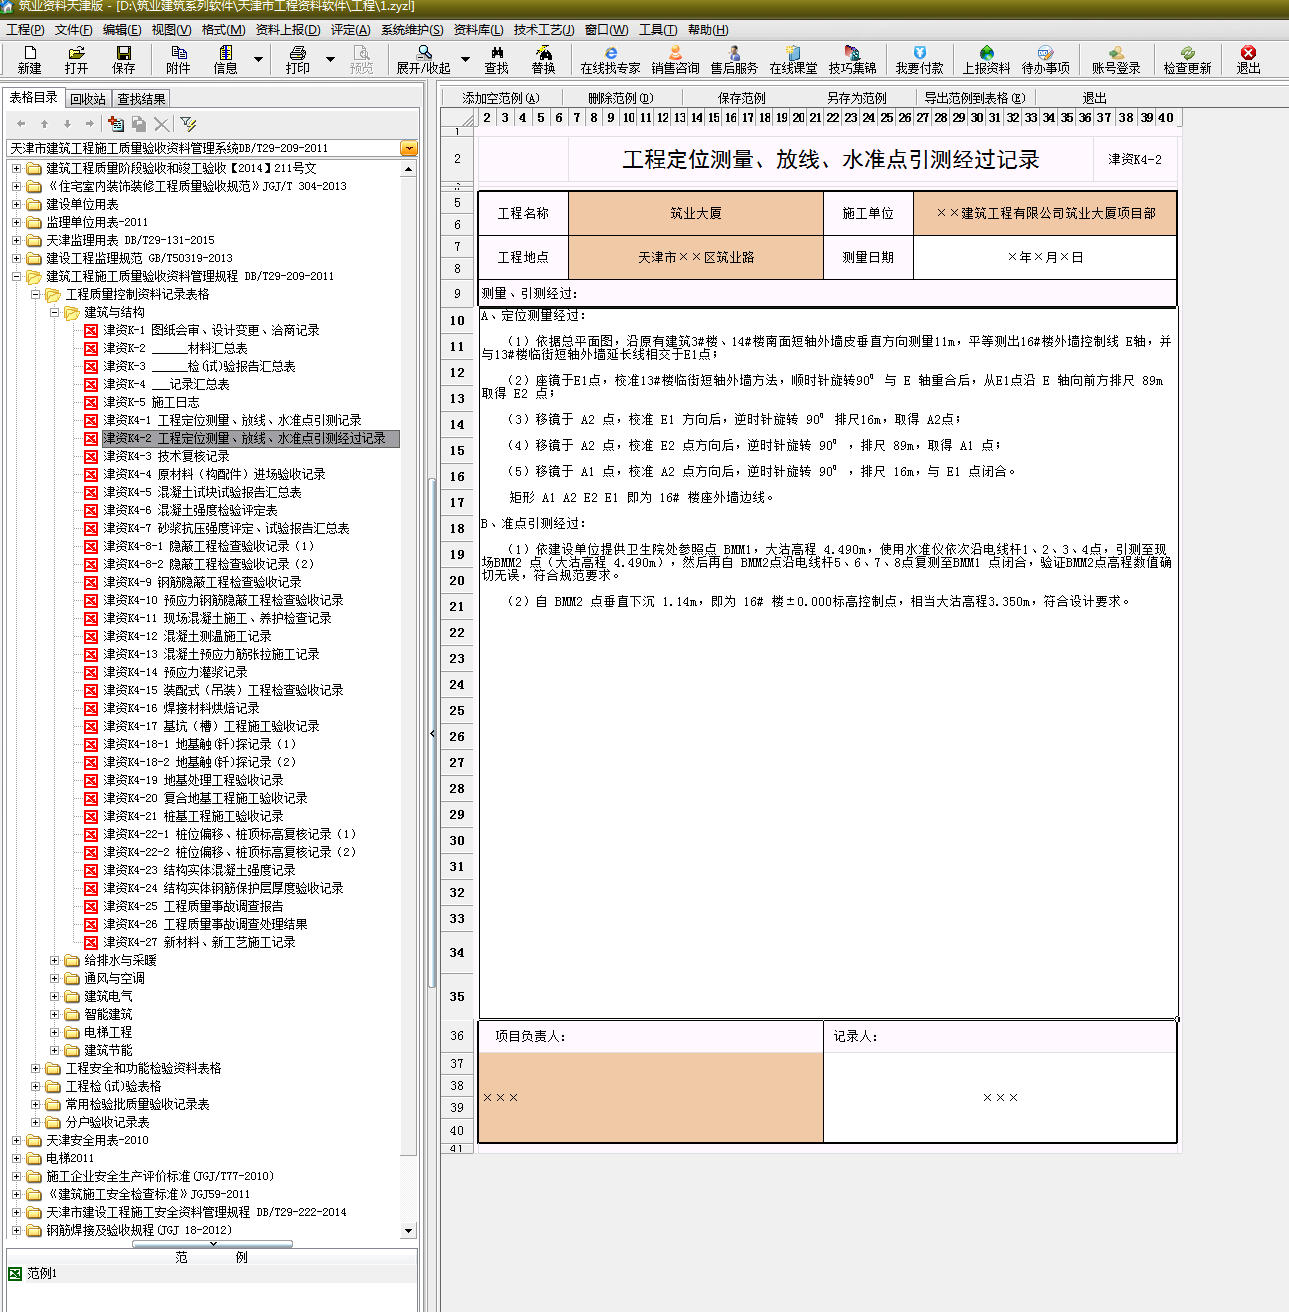Click the 技巧集锦 tips collection icon
The image size is (1289, 1312).
tap(852, 59)
